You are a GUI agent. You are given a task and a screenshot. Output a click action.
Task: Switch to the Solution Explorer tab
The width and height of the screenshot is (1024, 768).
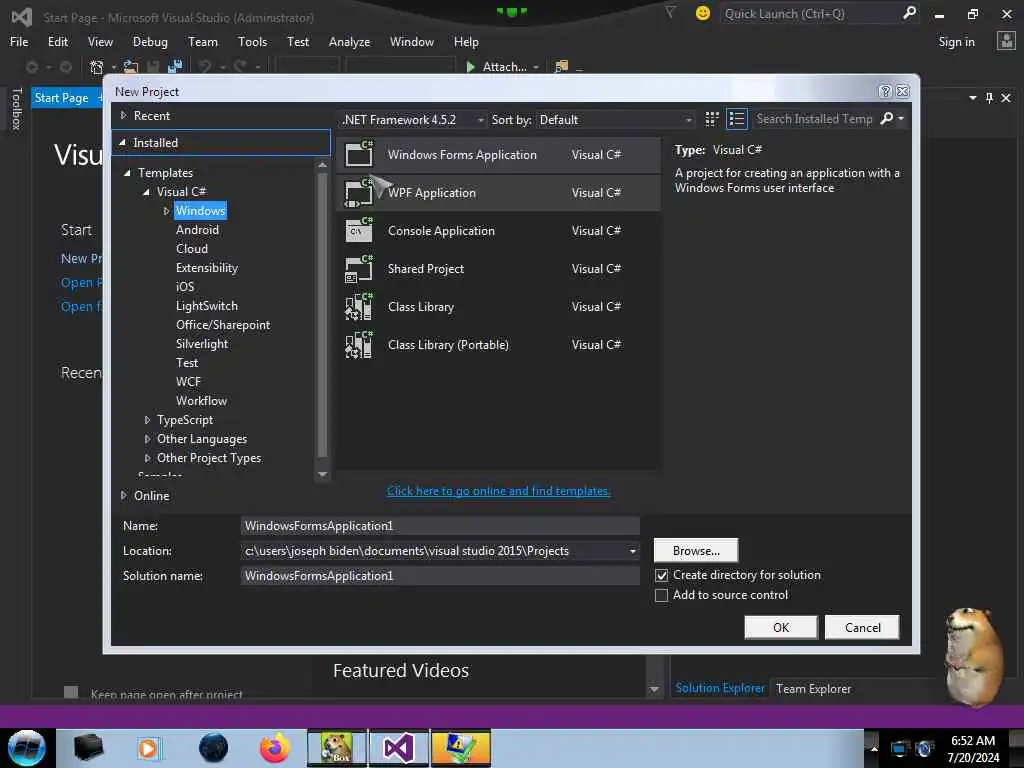tap(720, 688)
